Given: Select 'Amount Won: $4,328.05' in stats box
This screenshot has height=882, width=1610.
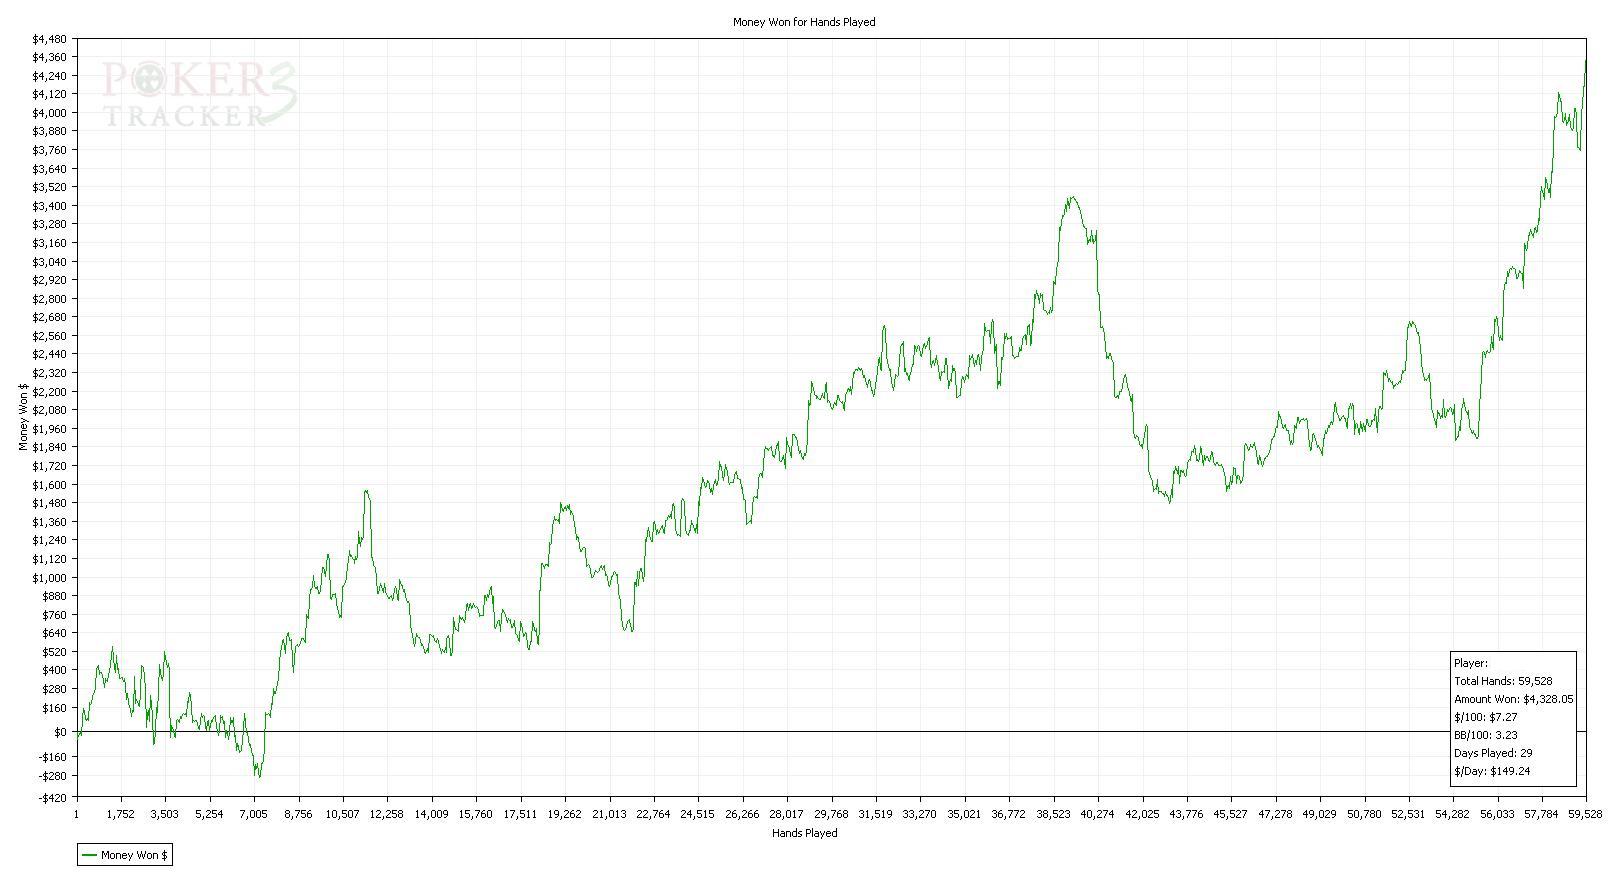Looking at the screenshot, I should point(1513,699).
